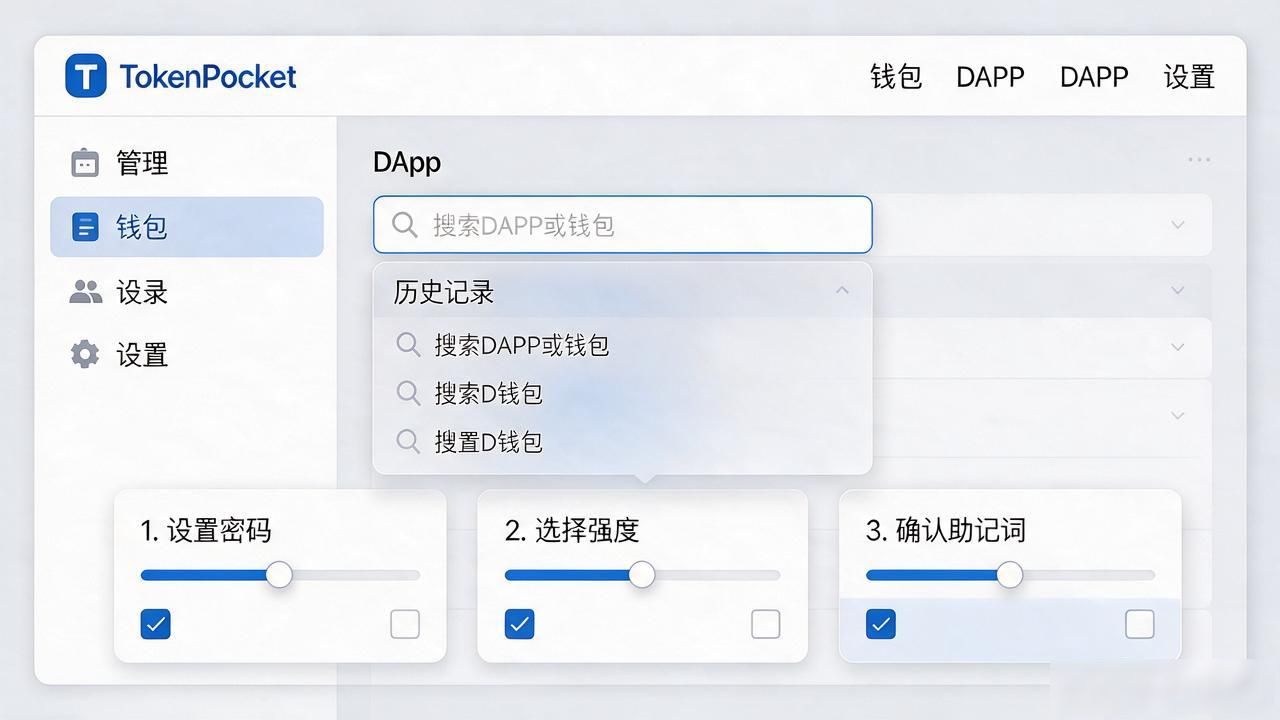The width and height of the screenshot is (1280, 720).
Task: Click the 1. 设置密码 step title
Action: [206, 530]
